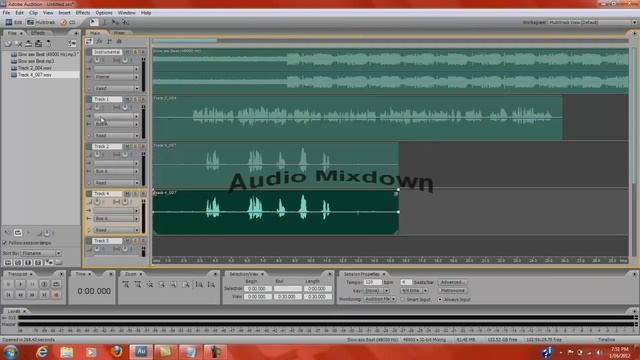Solo Track 4
640x360 pixels.
coord(135,193)
